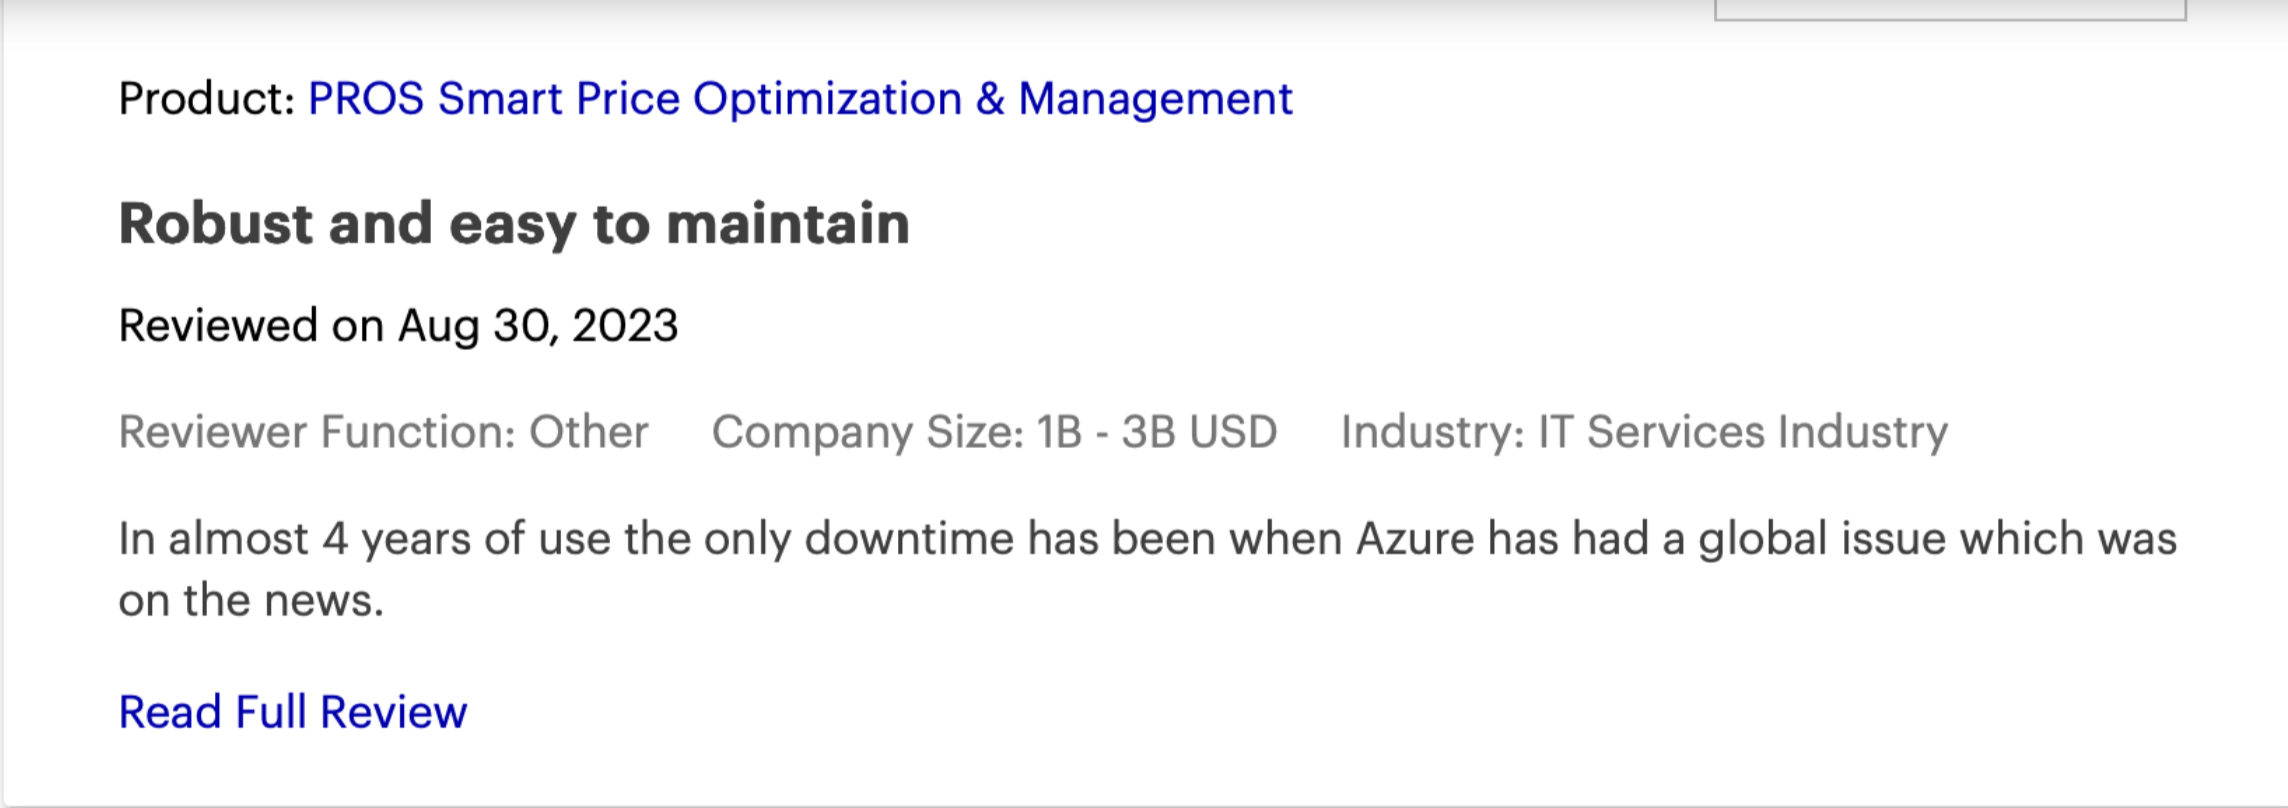Click the Read Full Review link

pyautogui.click(x=292, y=712)
